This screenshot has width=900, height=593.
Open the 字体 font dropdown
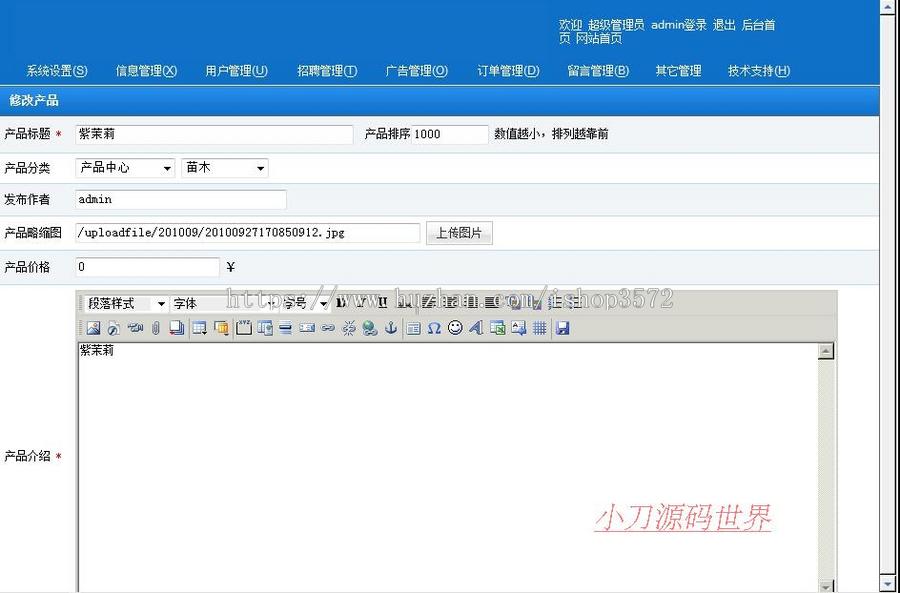(224, 303)
